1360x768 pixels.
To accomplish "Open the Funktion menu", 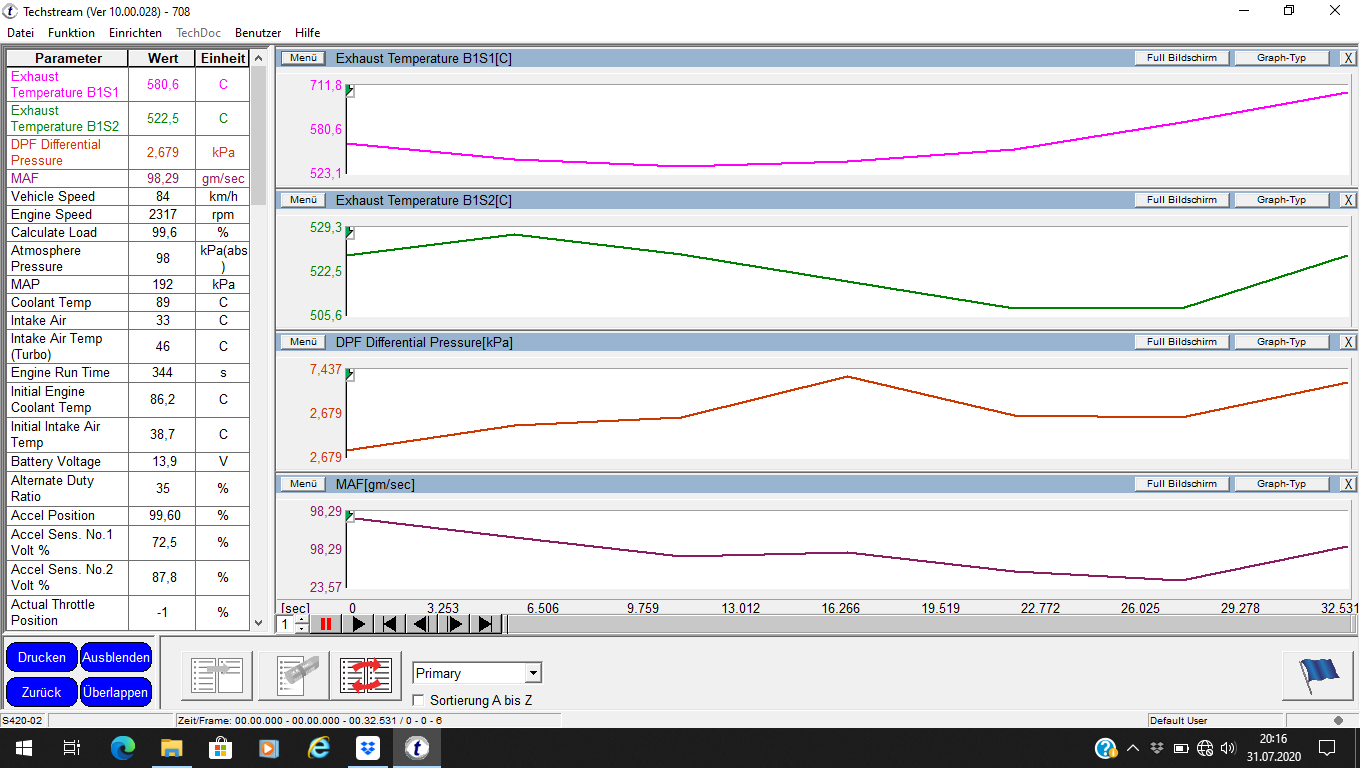I will pyautogui.click(x=71, y=33).
